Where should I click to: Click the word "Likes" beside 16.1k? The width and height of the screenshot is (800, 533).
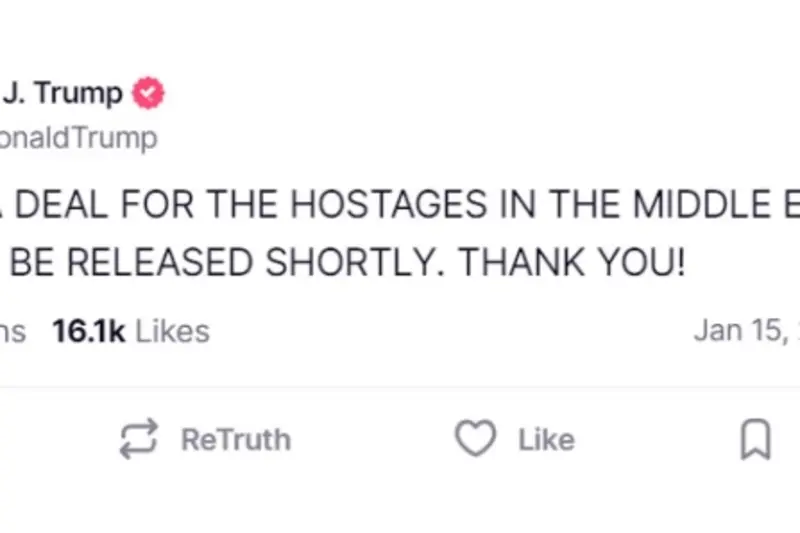(x=172, y=331)
